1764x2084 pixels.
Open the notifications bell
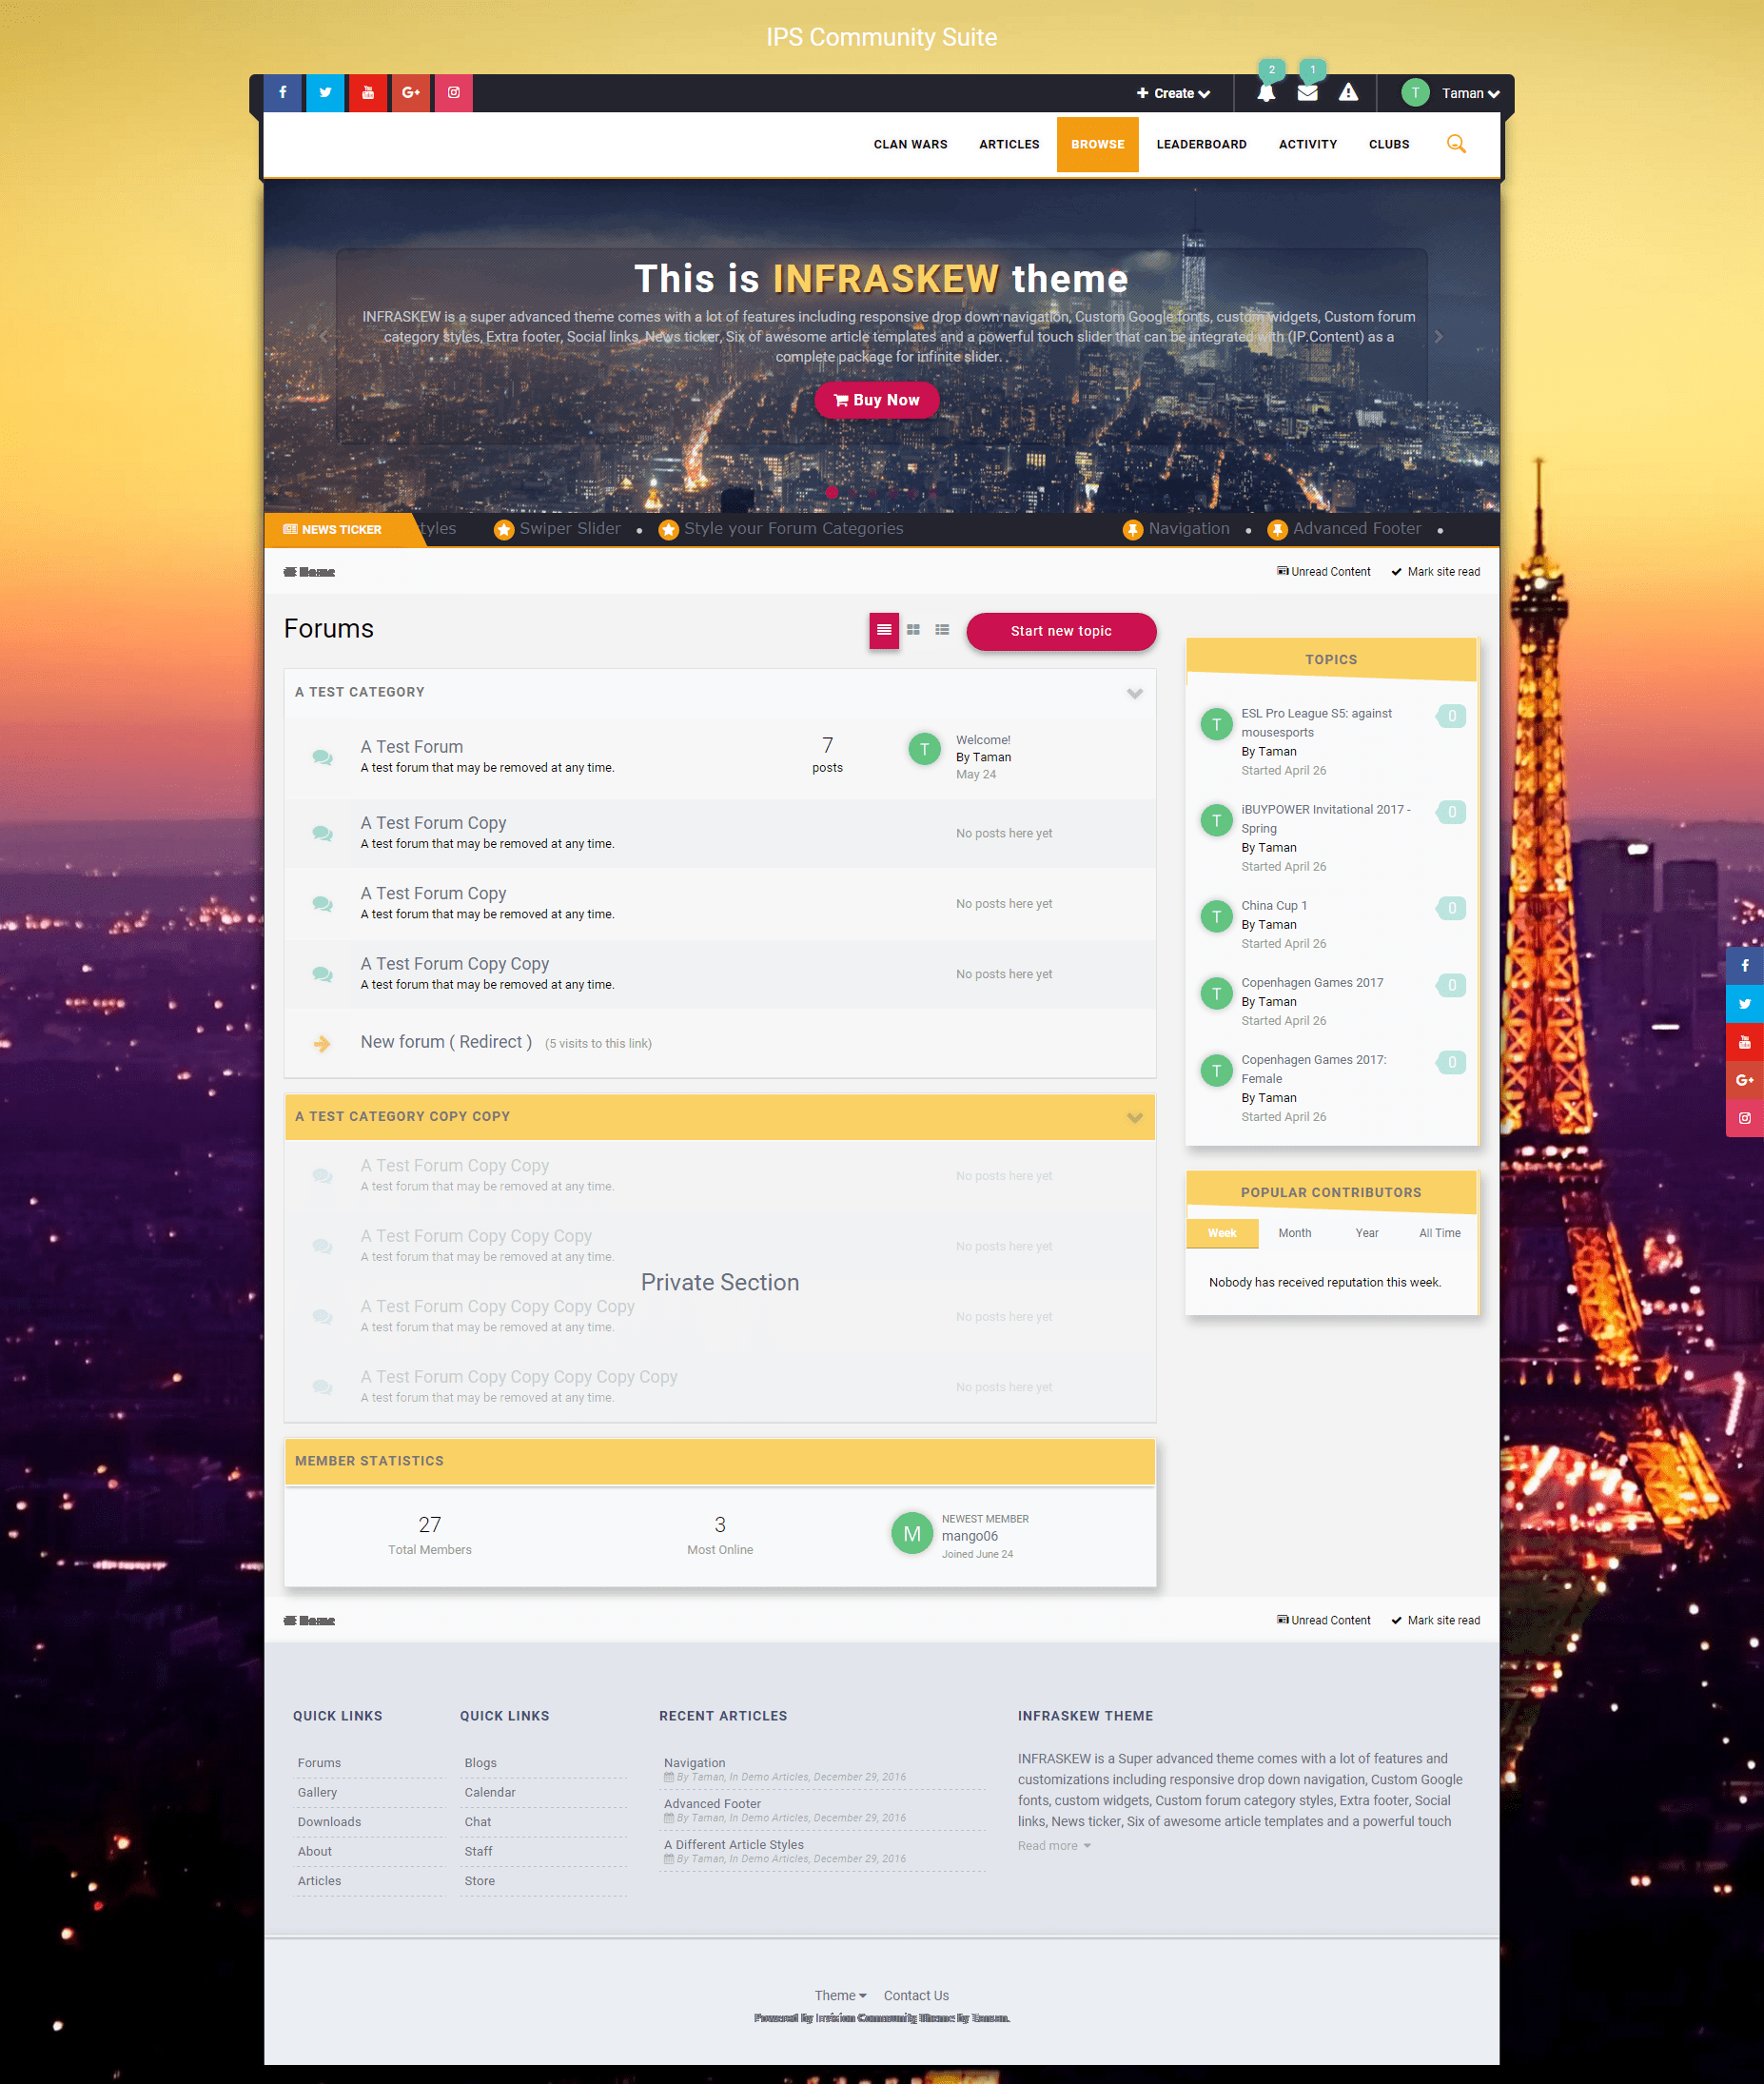tap(1266, 93)
